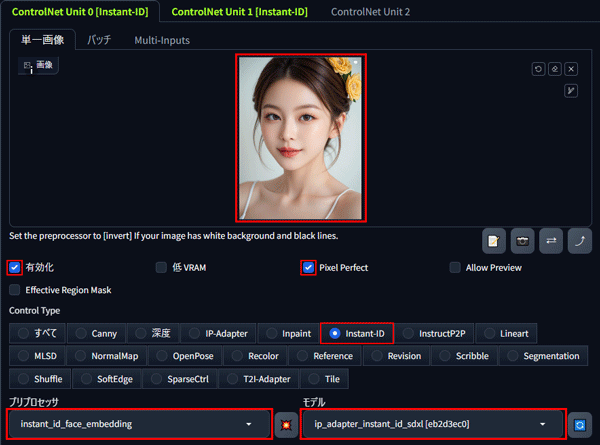This screenshot has height=445, width=600.
Task: Enable the 低 VRAM checkbox
Action: (x=161, y=267)
